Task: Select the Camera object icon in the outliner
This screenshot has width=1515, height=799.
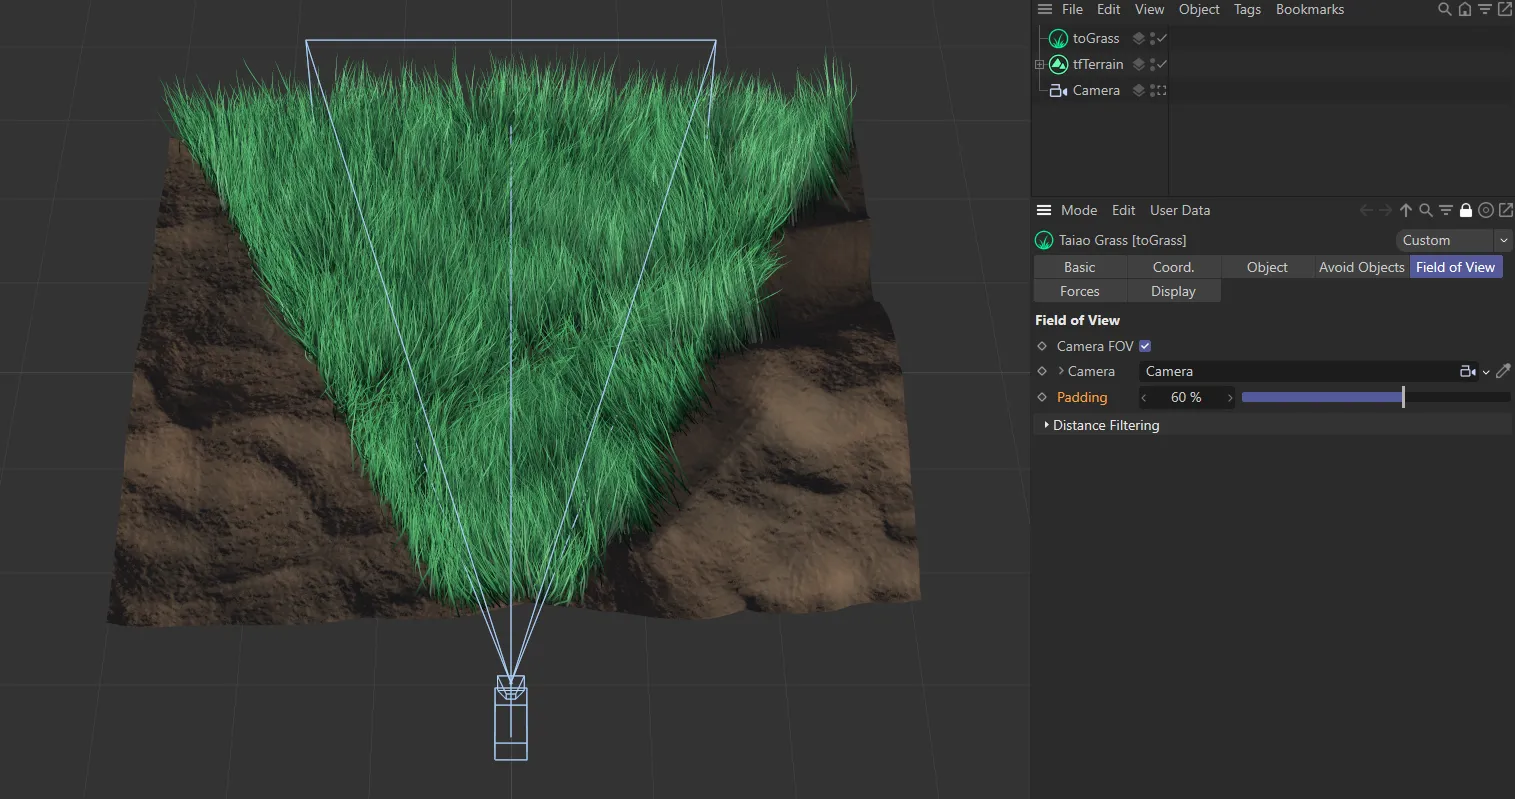Action: [x=1056, y=90]
